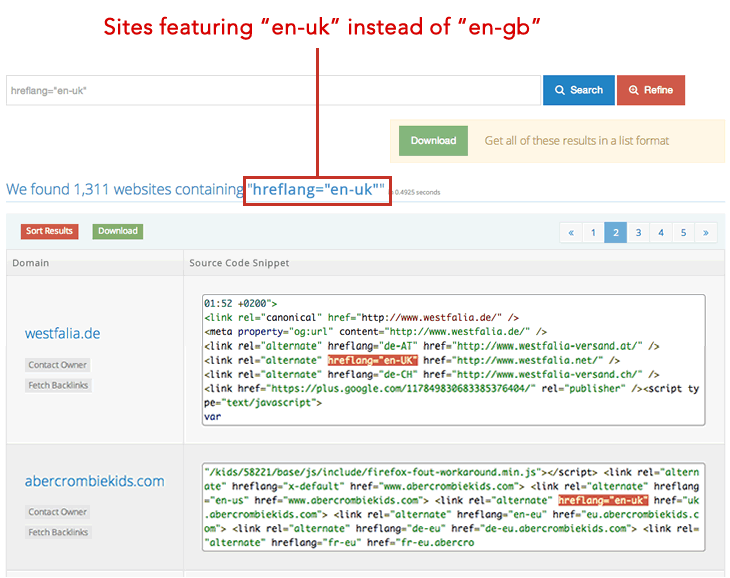Focus the hreflang="en-uk" search field
This screenshot has height=578, width=730.
(x=273, y=90)
